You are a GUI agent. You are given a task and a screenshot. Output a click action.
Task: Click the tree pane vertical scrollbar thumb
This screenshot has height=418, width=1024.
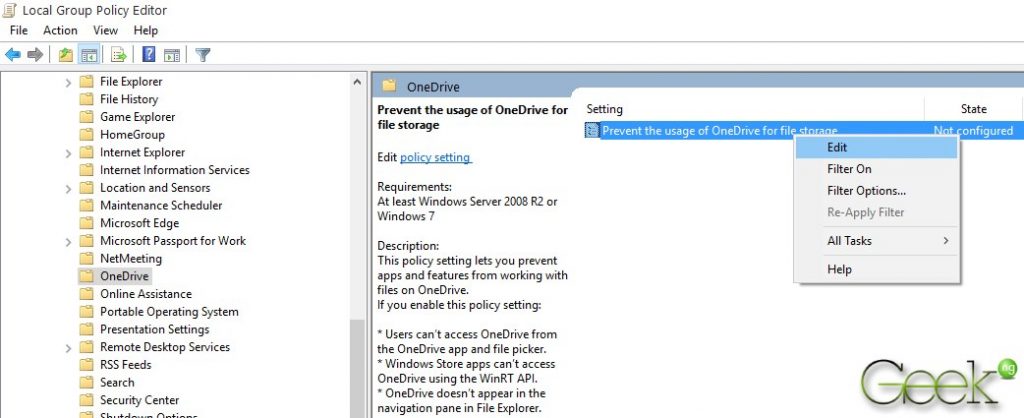pos(357,369)
